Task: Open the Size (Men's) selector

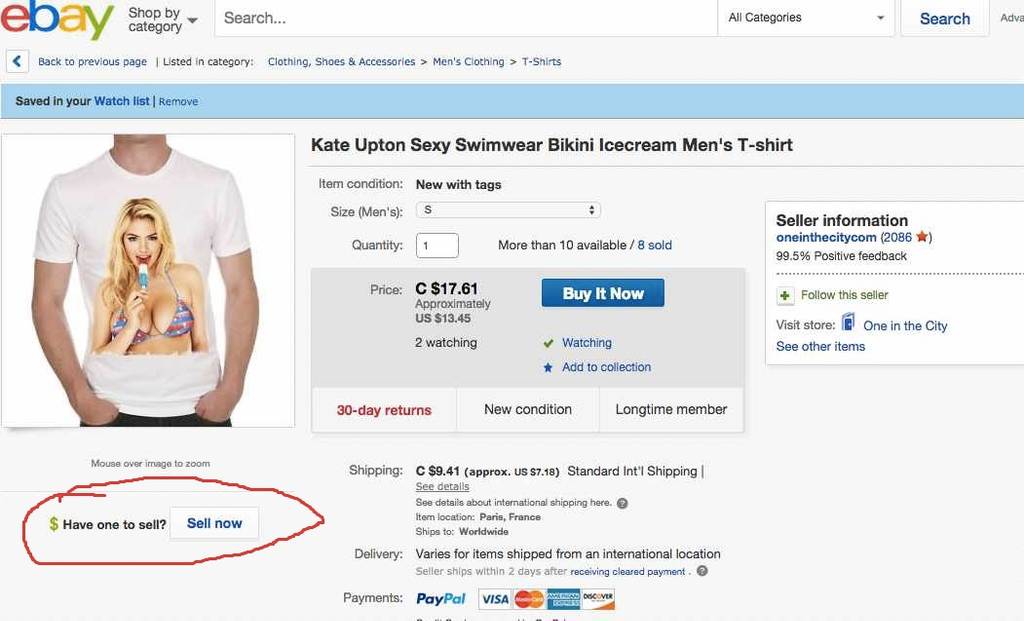Action: (508, 210)
